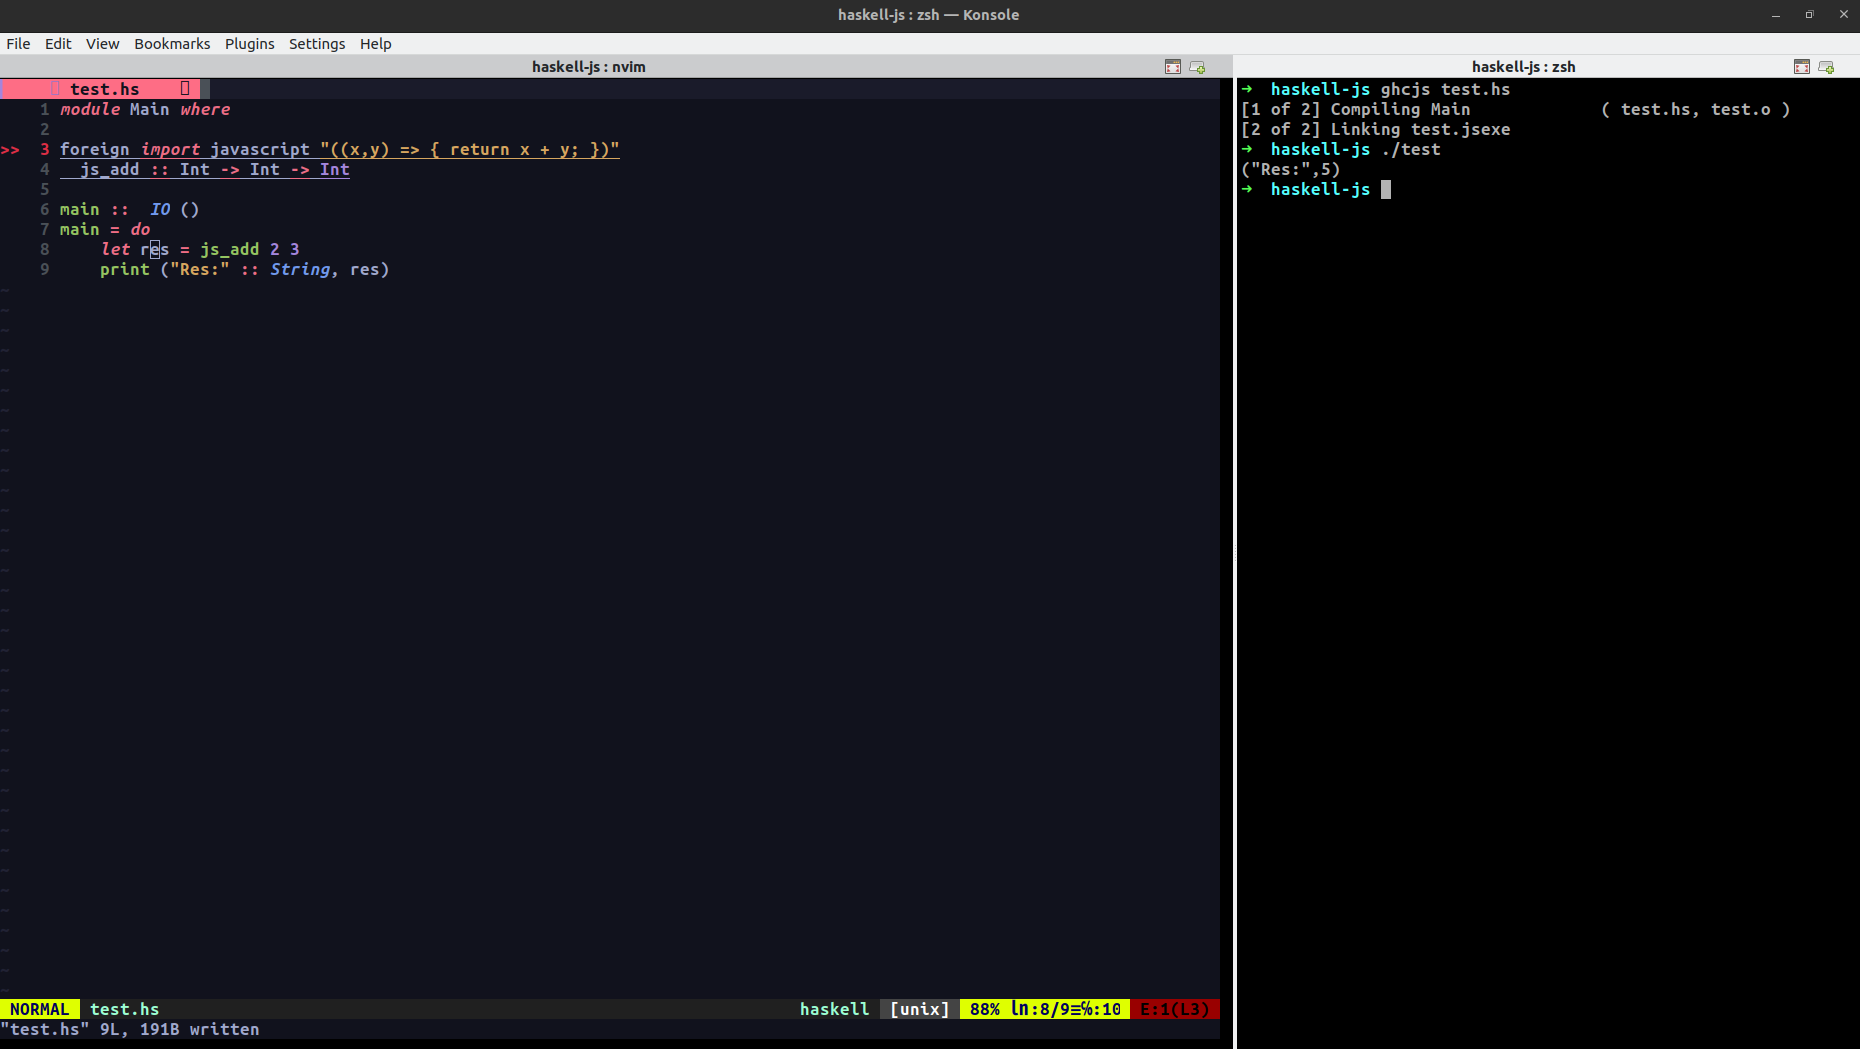Maximize the nvim split pane icon
This screenshot has width=1860, height=1052.
(1173, 67)
